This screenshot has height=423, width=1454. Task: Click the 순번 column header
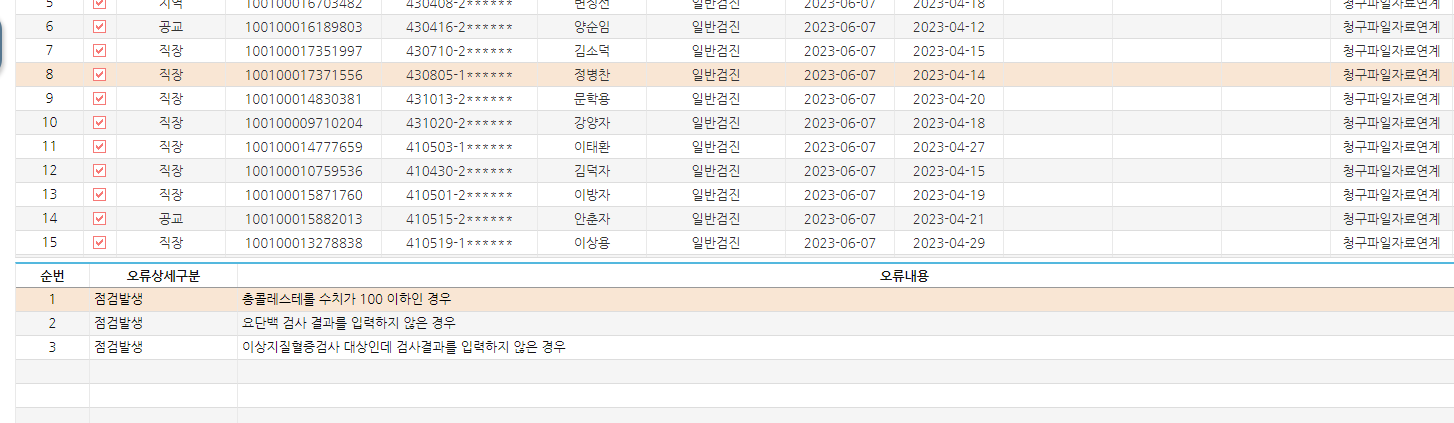[52, 275]
